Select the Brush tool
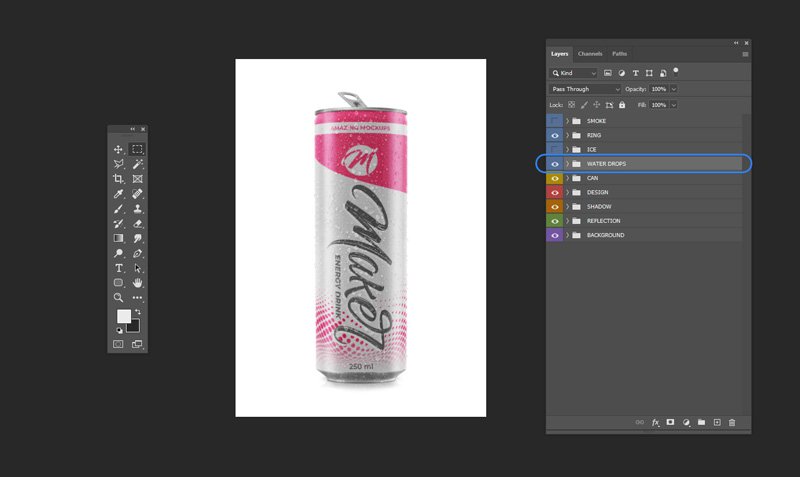The image size is (800, 477). click(x=118, y=209)
